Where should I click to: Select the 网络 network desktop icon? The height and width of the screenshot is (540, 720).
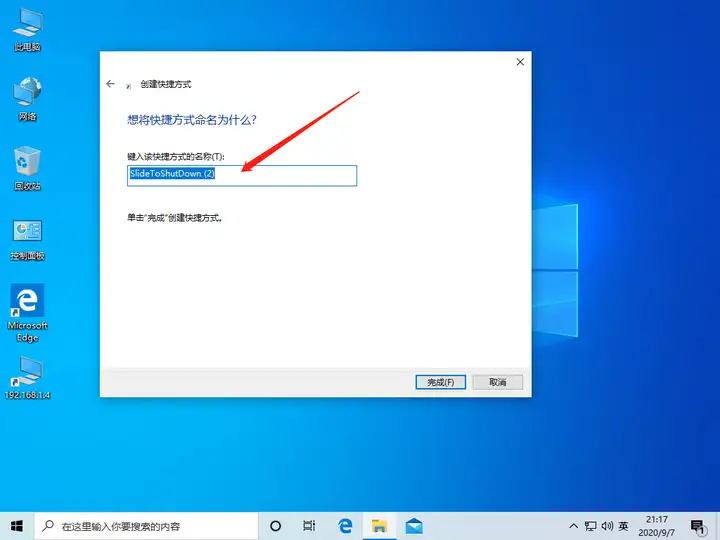coord(28,99)
